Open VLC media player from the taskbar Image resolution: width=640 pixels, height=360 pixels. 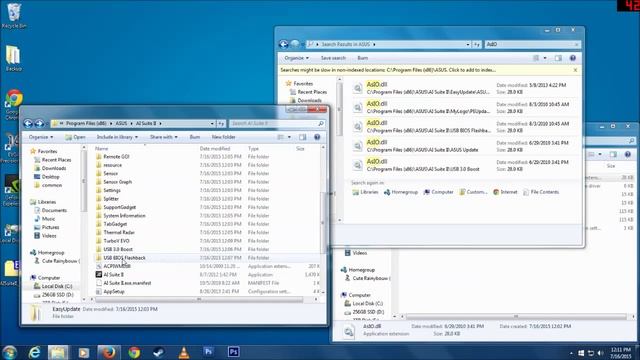184,352
